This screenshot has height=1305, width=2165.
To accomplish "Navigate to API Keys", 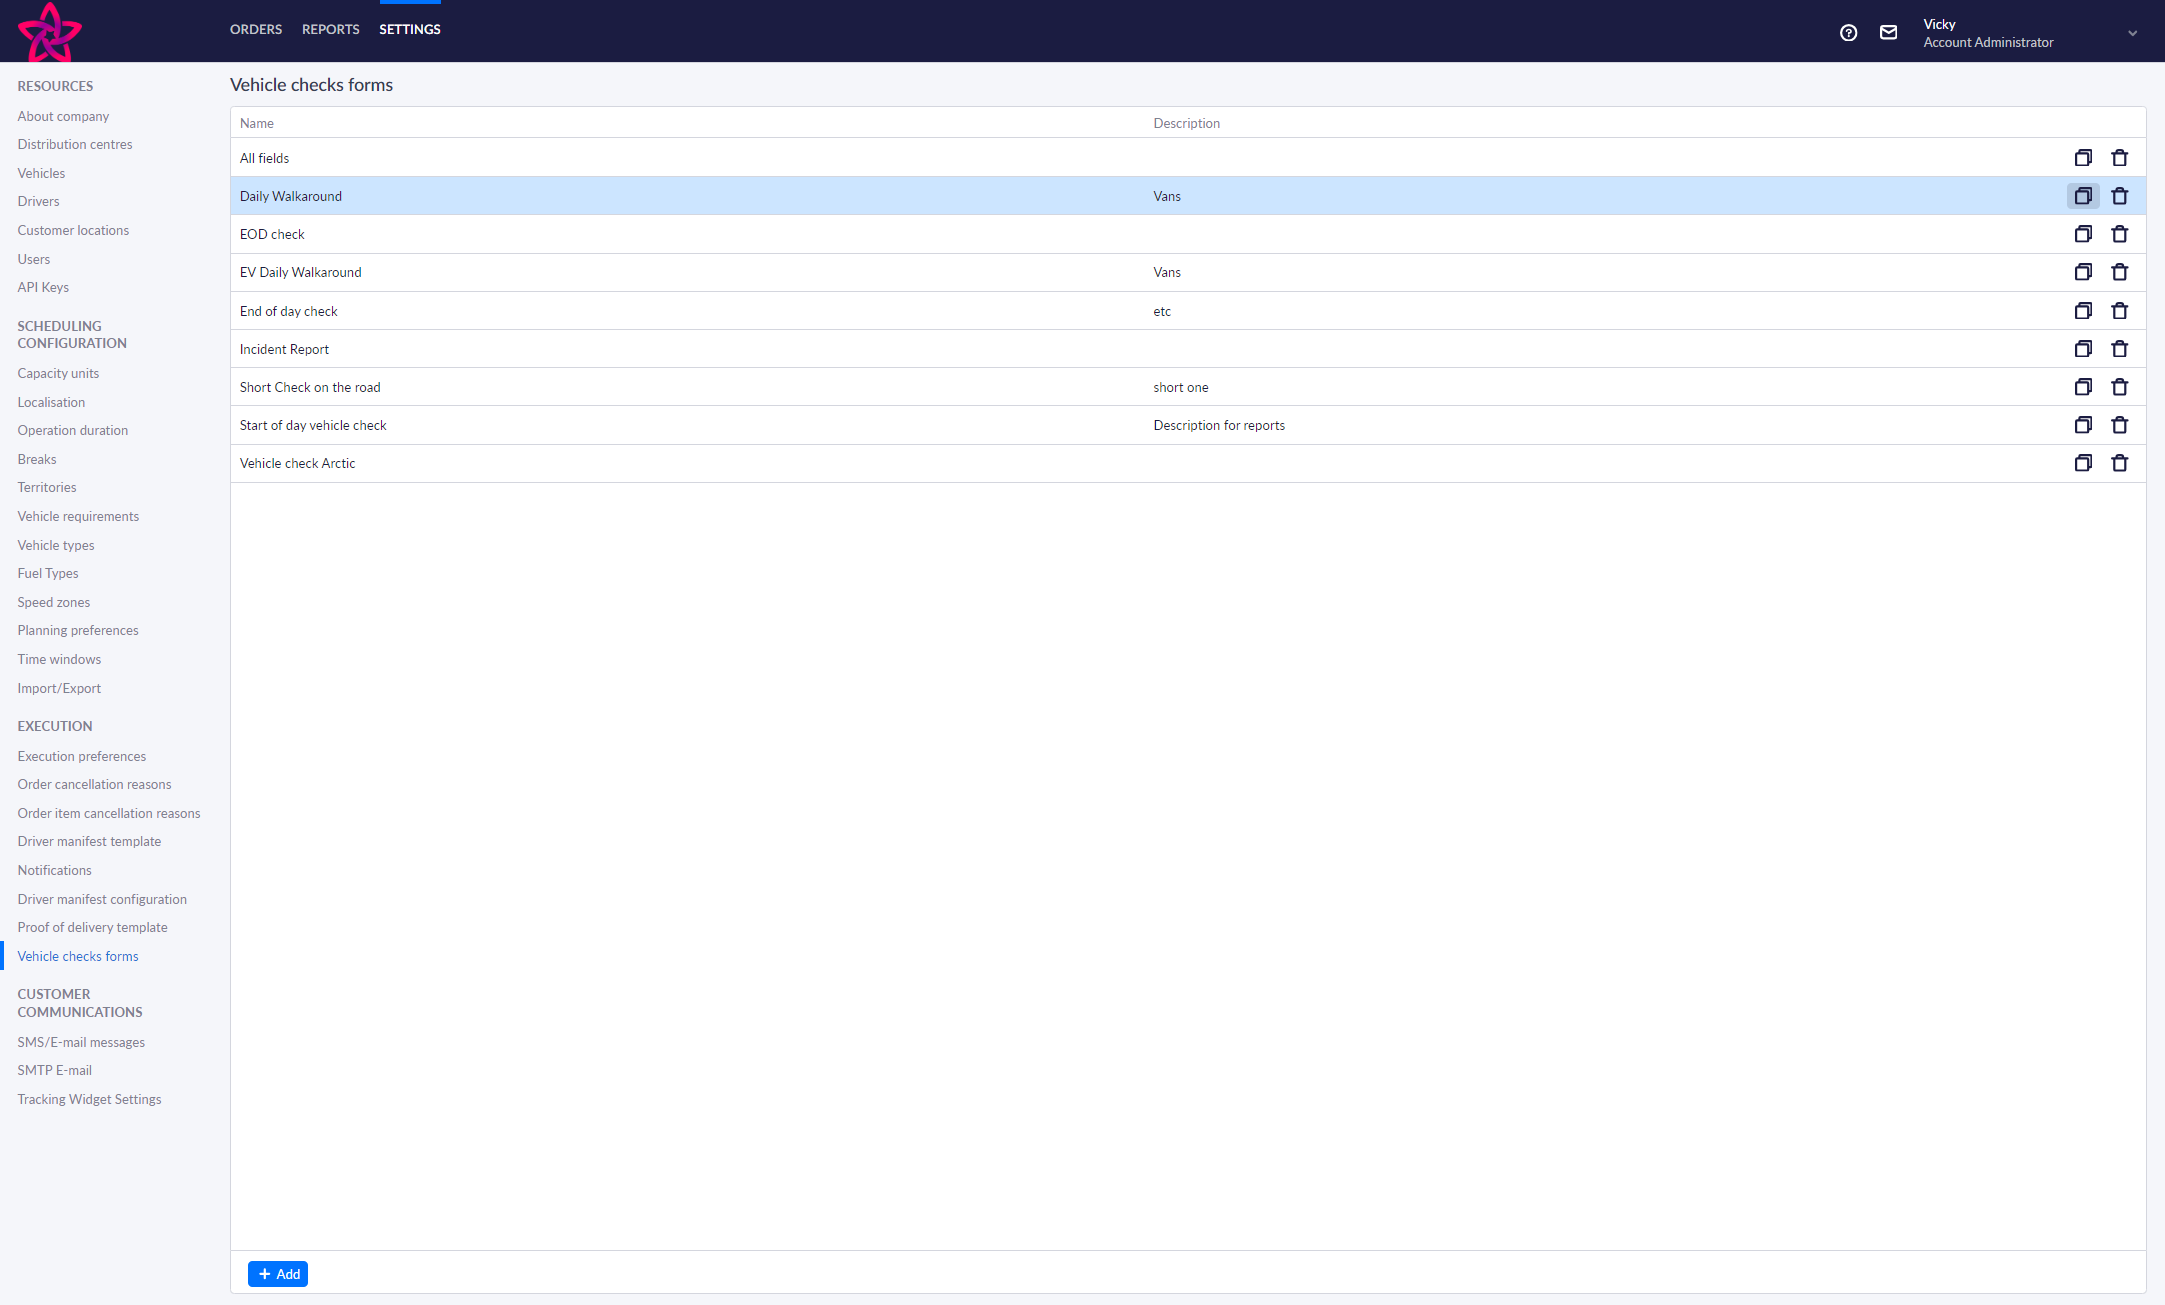I will click(x=43, y=287).
